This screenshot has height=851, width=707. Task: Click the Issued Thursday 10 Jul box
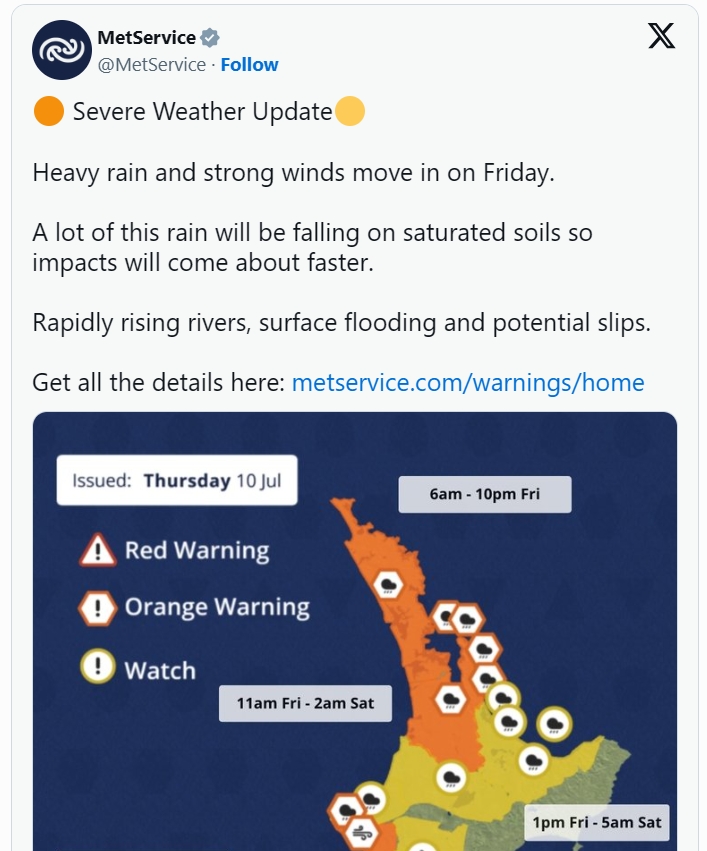click(177, 480)
